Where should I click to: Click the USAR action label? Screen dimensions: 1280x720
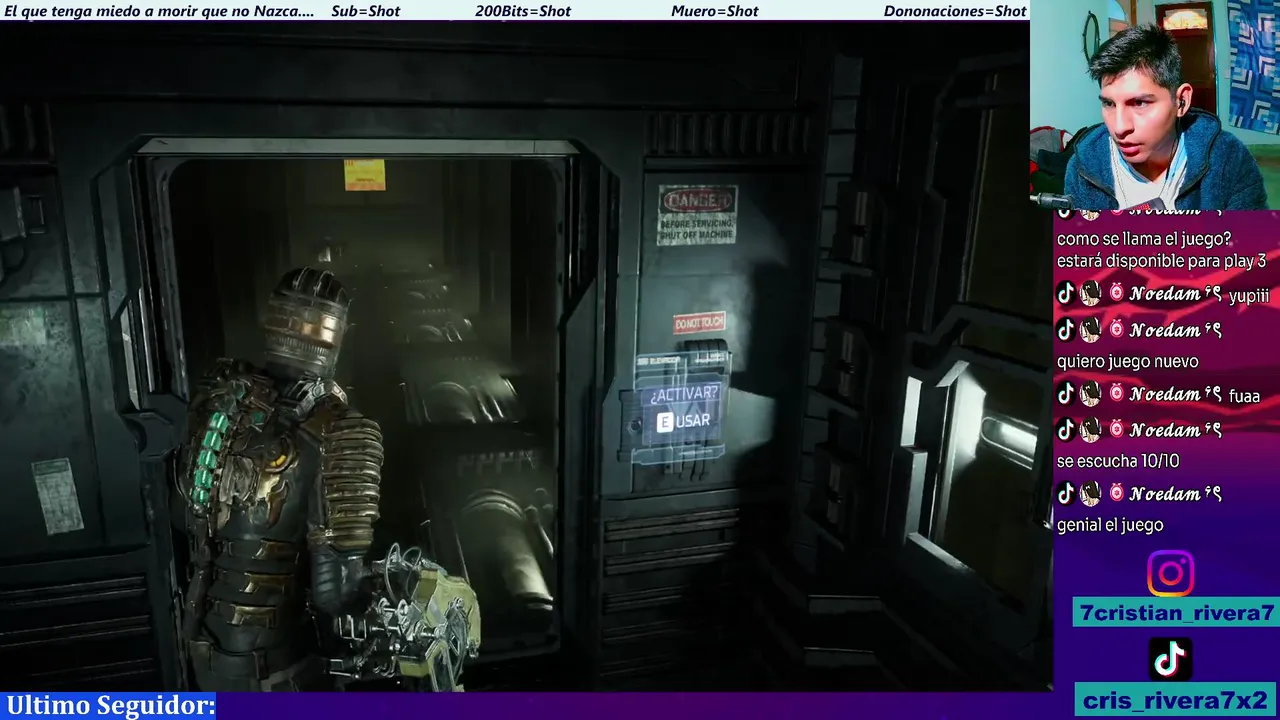pyautogui.click(x=693, y=421)
